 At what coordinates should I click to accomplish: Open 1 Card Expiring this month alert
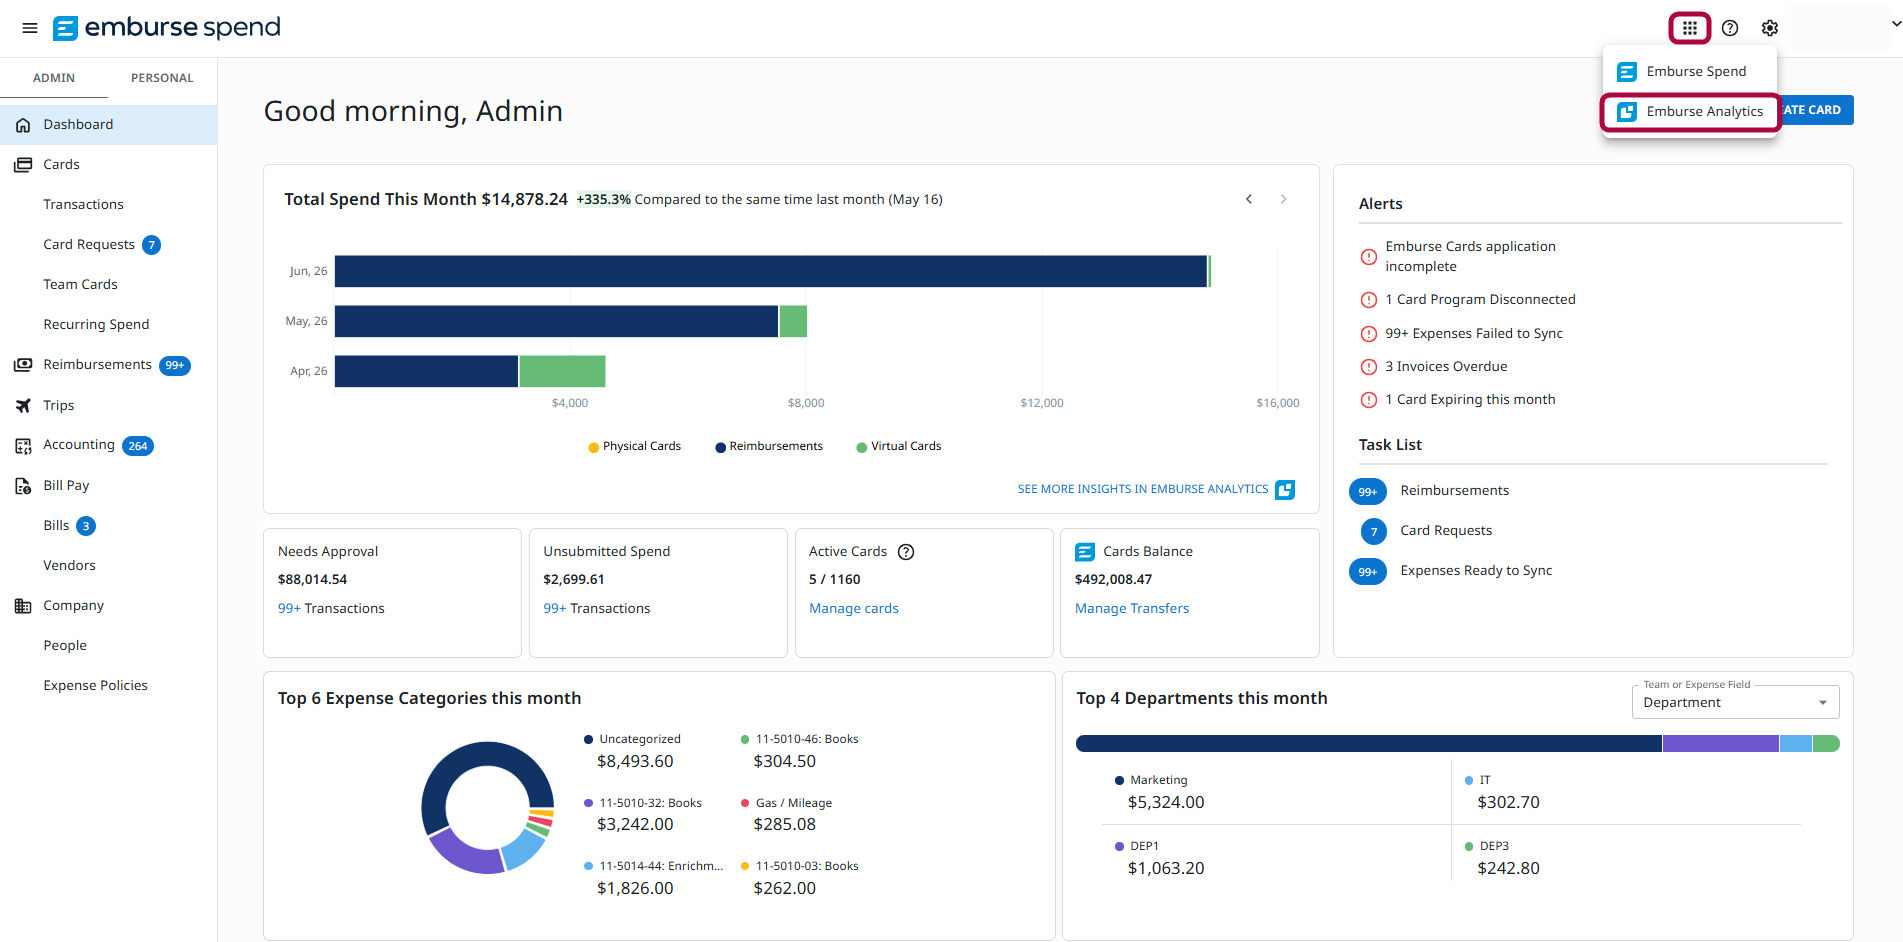click(x=1470, y=399)
